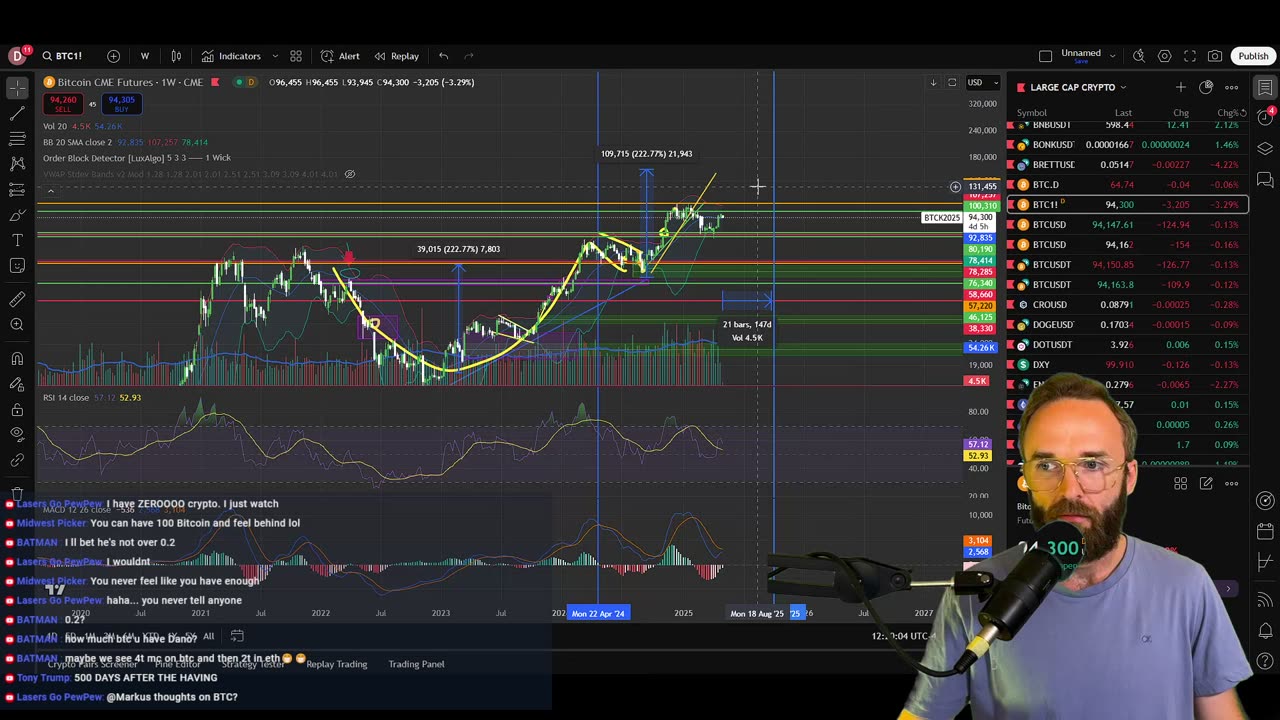Image resolution: width=1280 pixels, height=720 pixels.
Task: Sort watchlist by the Last column
Action: 1123,113
